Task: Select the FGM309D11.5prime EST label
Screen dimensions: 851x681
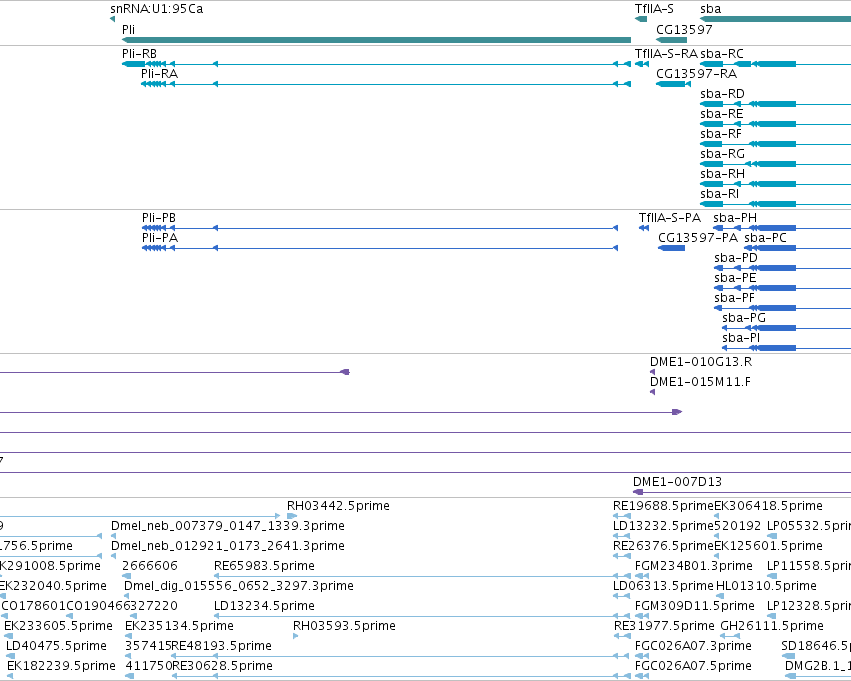Action: coord(695,607)
